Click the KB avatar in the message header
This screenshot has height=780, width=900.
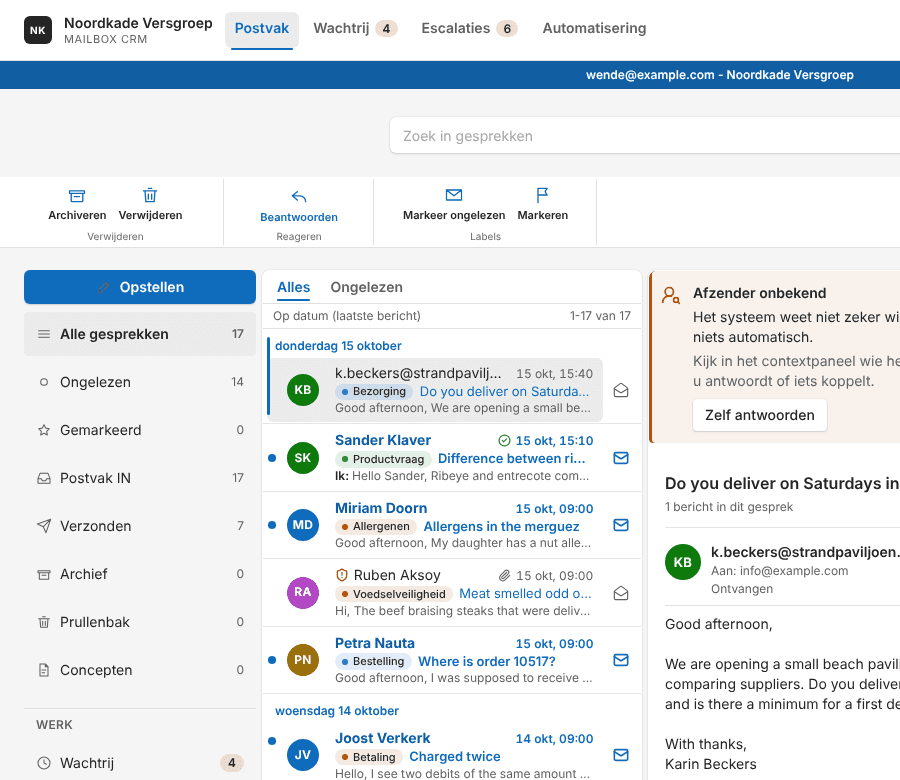click(682, 562)
